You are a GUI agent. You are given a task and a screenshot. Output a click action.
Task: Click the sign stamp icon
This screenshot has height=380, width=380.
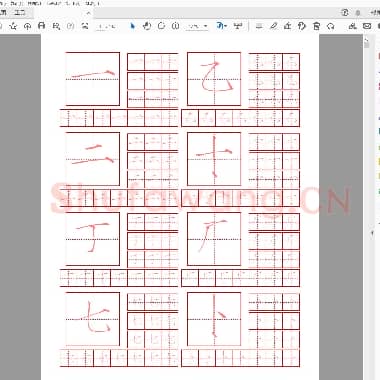[287, 26]
